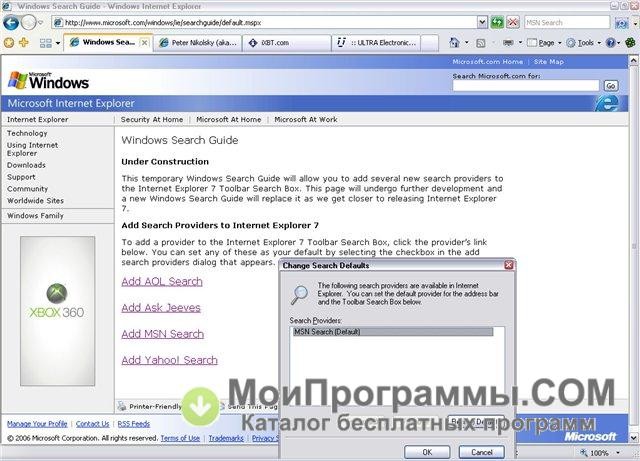Go back with the Back arrow

[x=11, y=22]
